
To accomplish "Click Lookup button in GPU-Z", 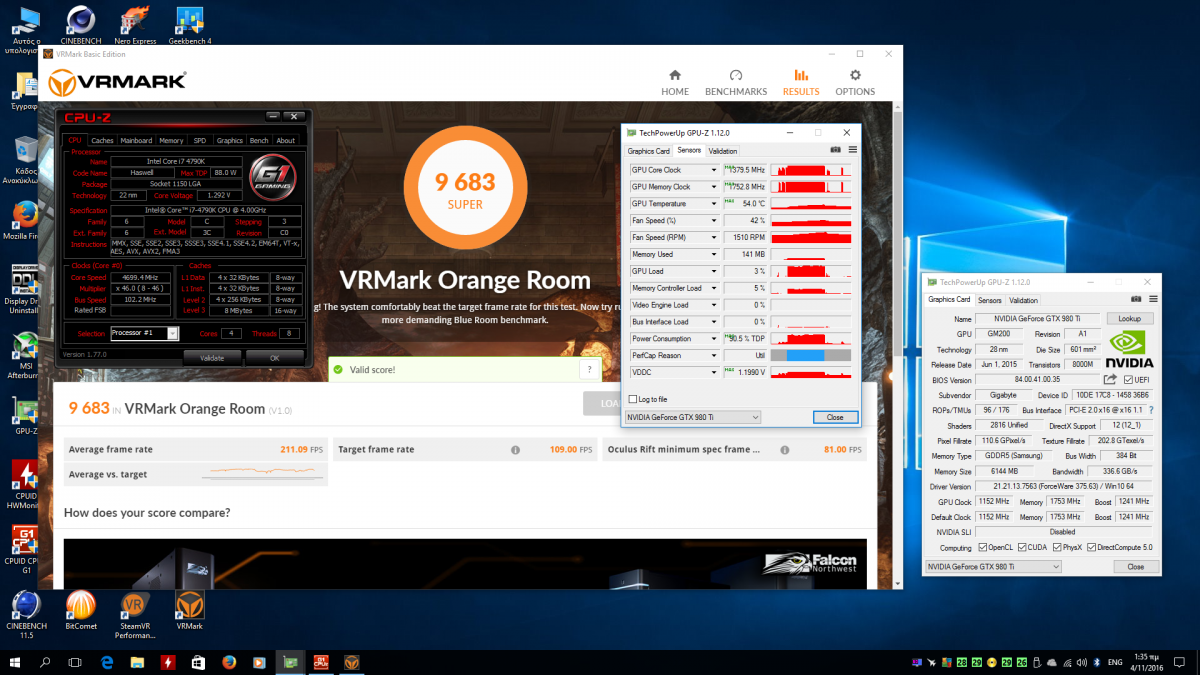I will [1130, 318].
